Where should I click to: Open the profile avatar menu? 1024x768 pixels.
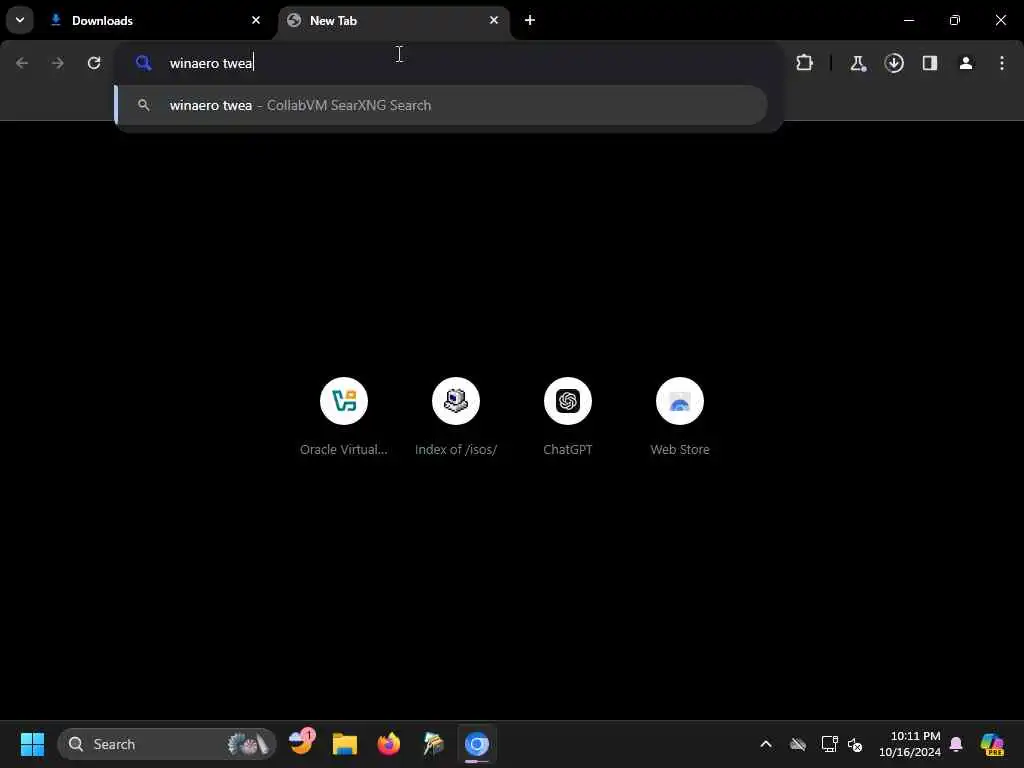tap(966, 63)
